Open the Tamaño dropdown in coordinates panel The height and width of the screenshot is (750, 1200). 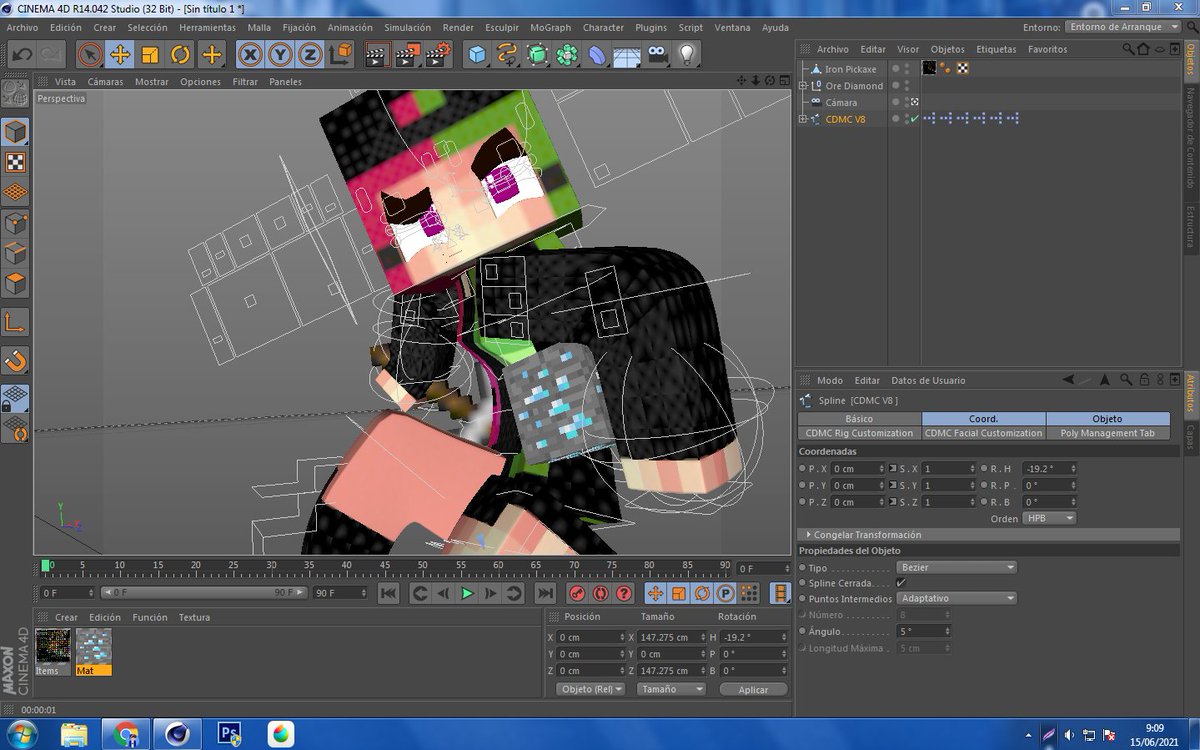671,689
